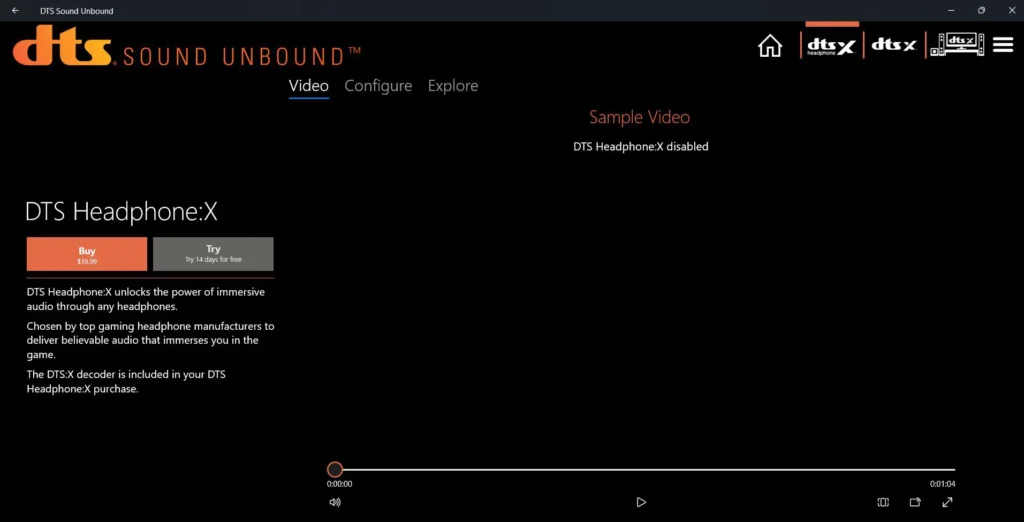Go to the Home icon

(x=770, y=46)
